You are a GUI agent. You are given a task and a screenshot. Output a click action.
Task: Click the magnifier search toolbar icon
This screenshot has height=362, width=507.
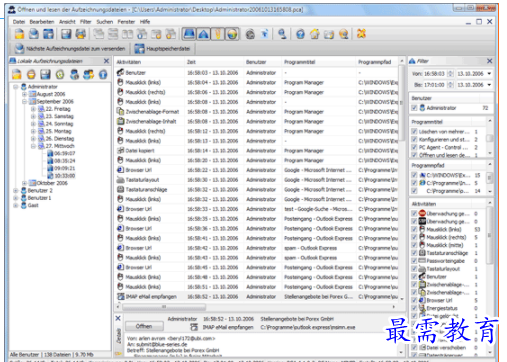(282, 34)
